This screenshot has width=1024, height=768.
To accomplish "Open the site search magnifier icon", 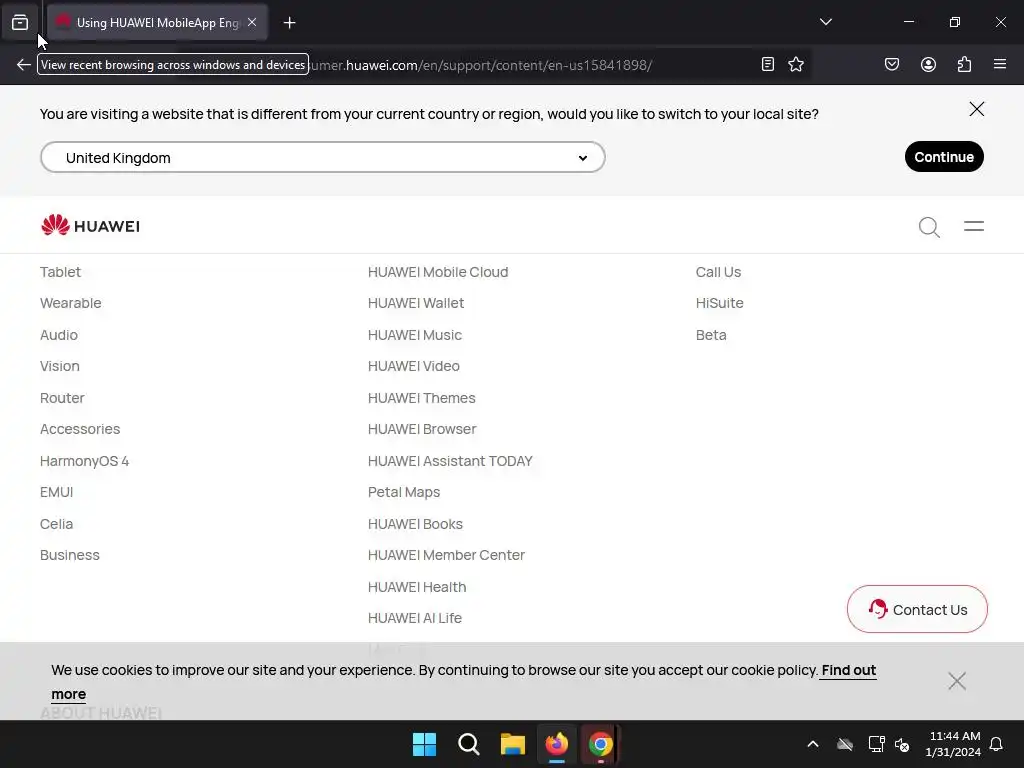I will click(x=929, y=227).
